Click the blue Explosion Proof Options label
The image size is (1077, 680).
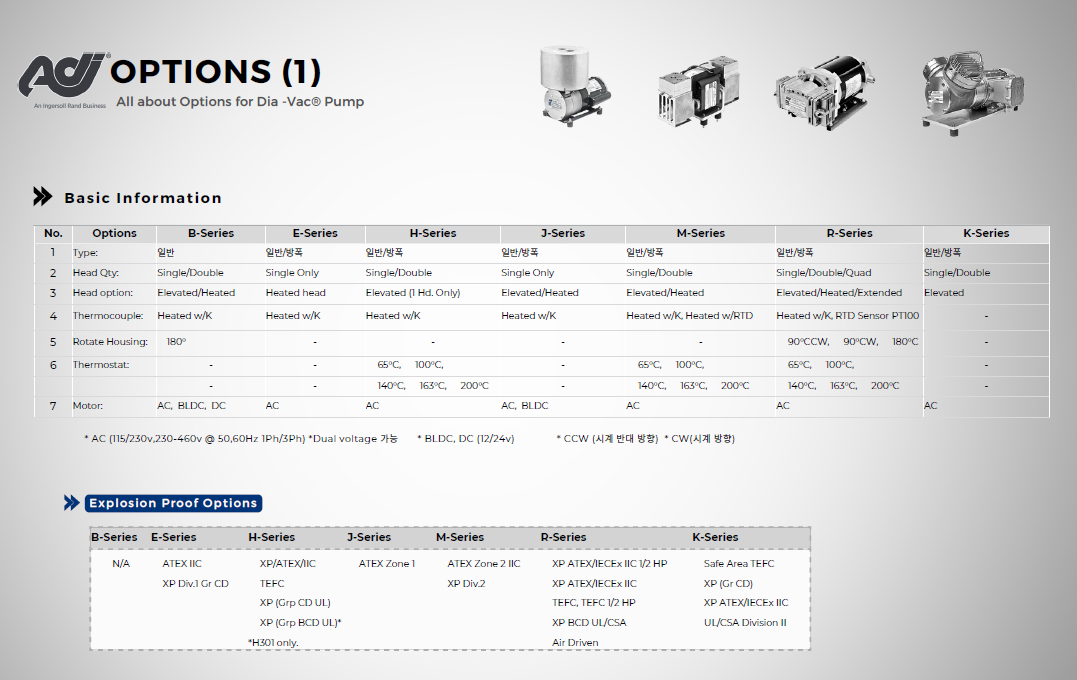[x=173, y=503]
